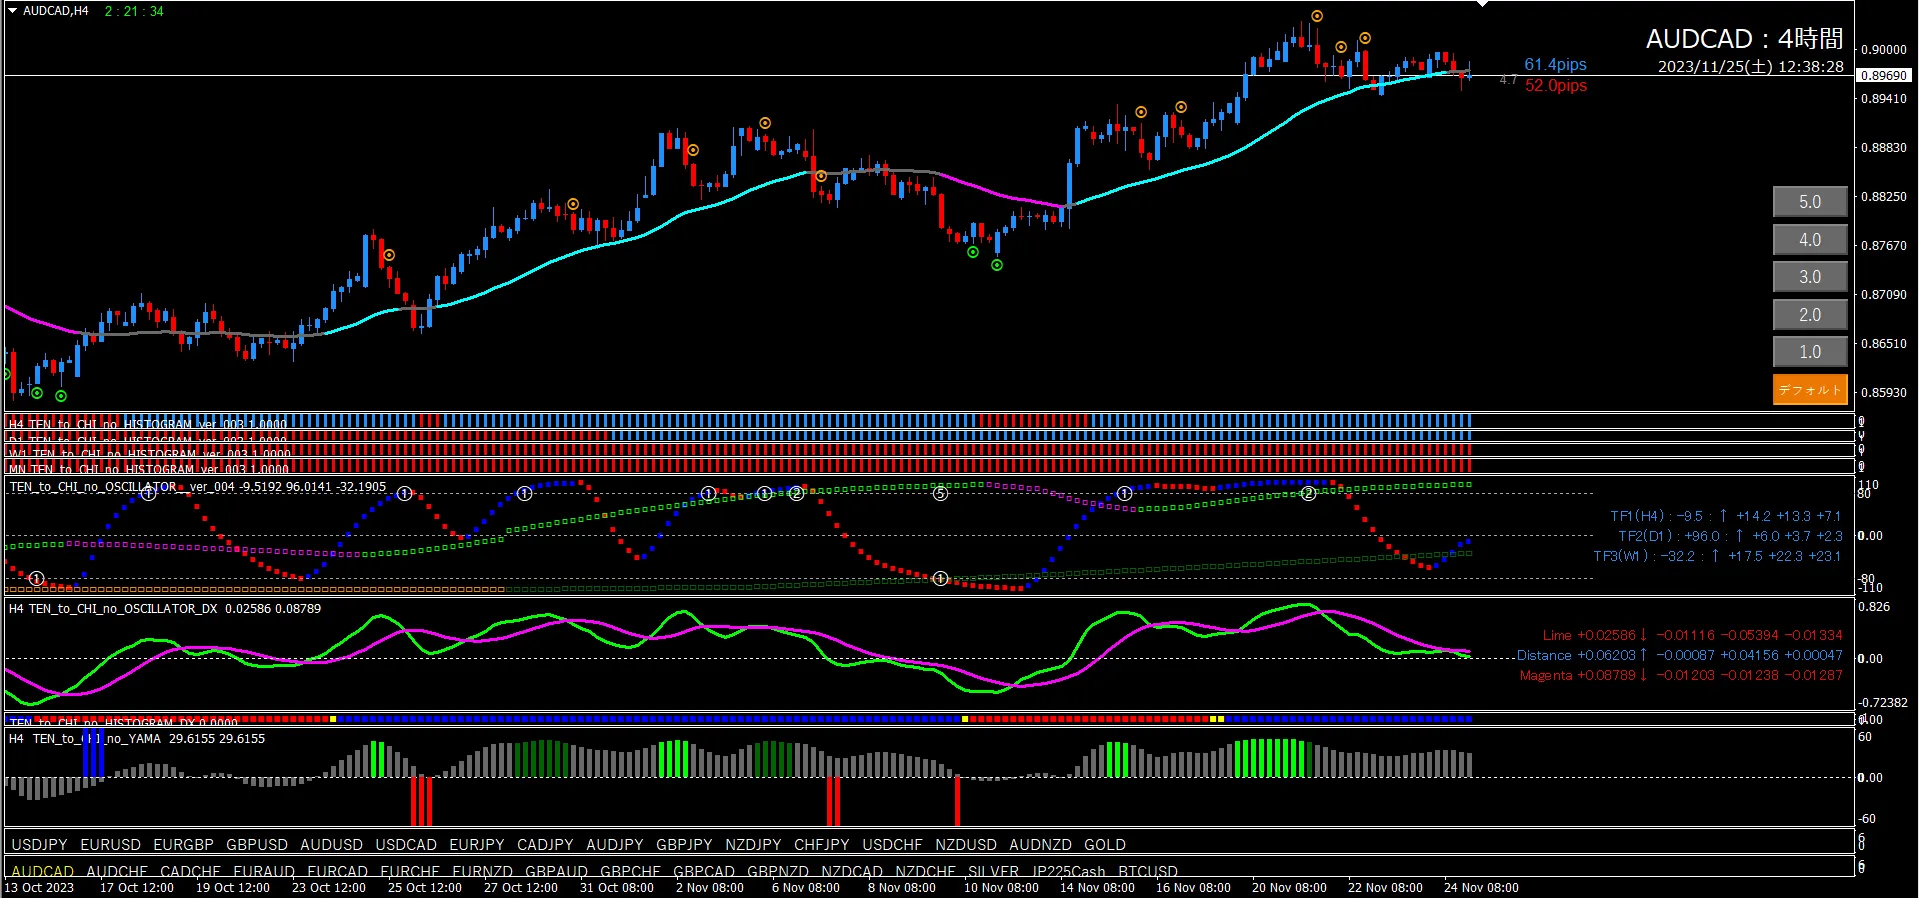Set chart scale with the 5.0 button

pyautogui.click(x=1810, y=202)
